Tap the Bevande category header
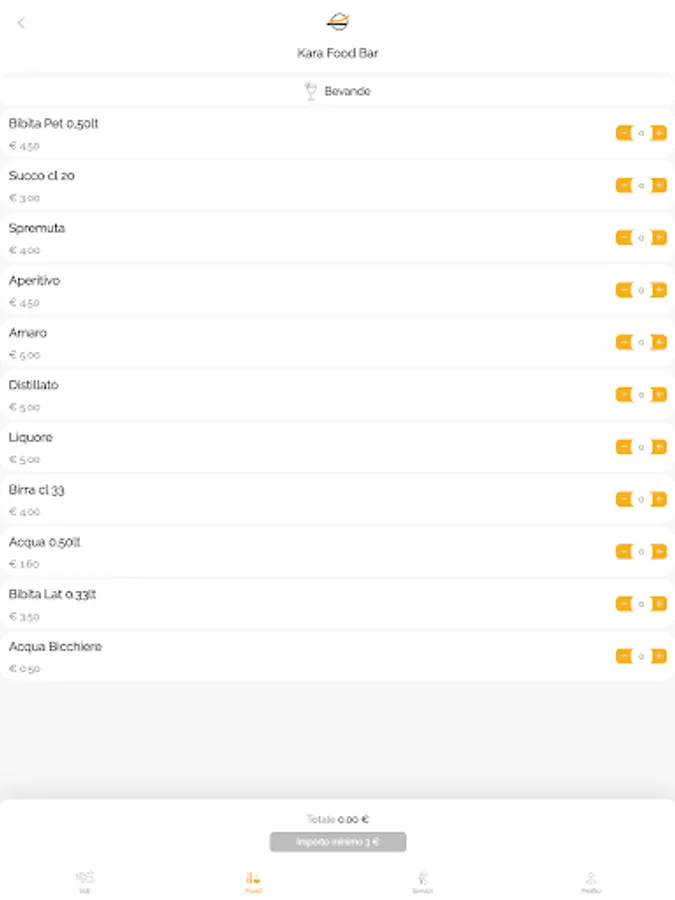 pos(346,91)
